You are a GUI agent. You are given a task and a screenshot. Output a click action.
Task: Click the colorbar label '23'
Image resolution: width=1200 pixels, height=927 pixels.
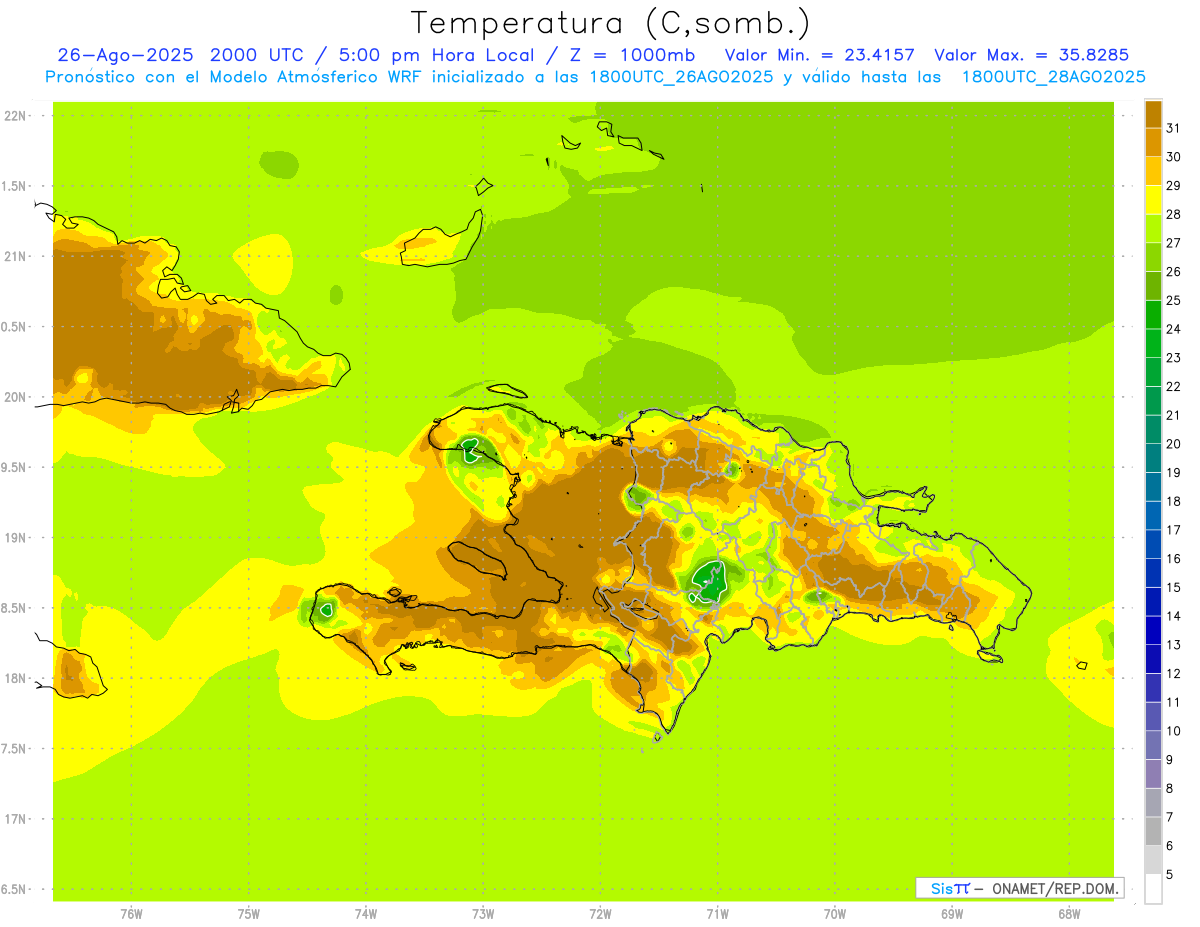coord(1174,358)
